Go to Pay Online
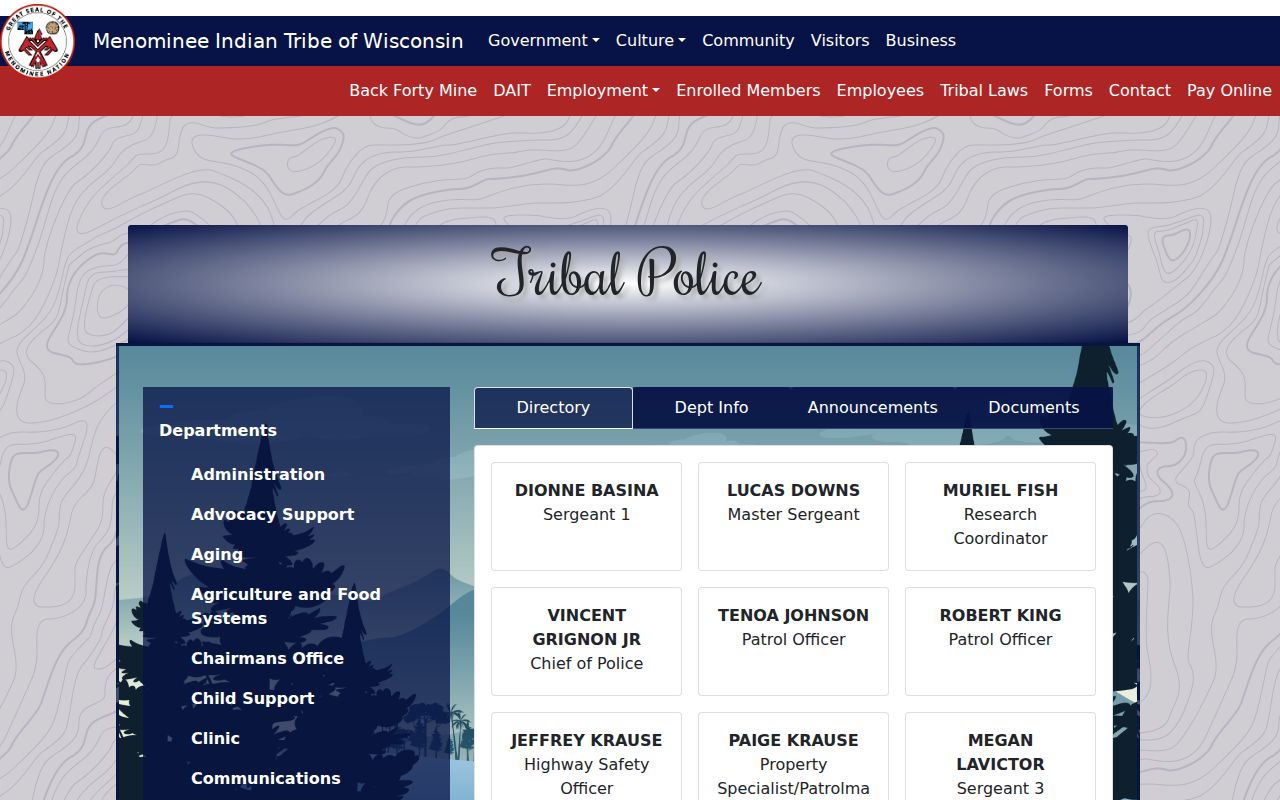This screenshot has height=800, width=1280. 1229,90
